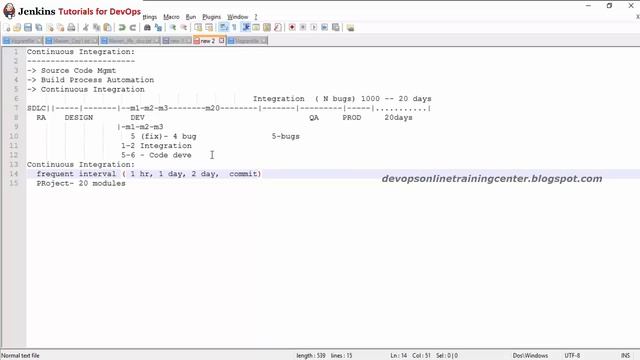Click the 'Ln : 14' status entry
Screen dimensions: 640x360
point(399,356)
